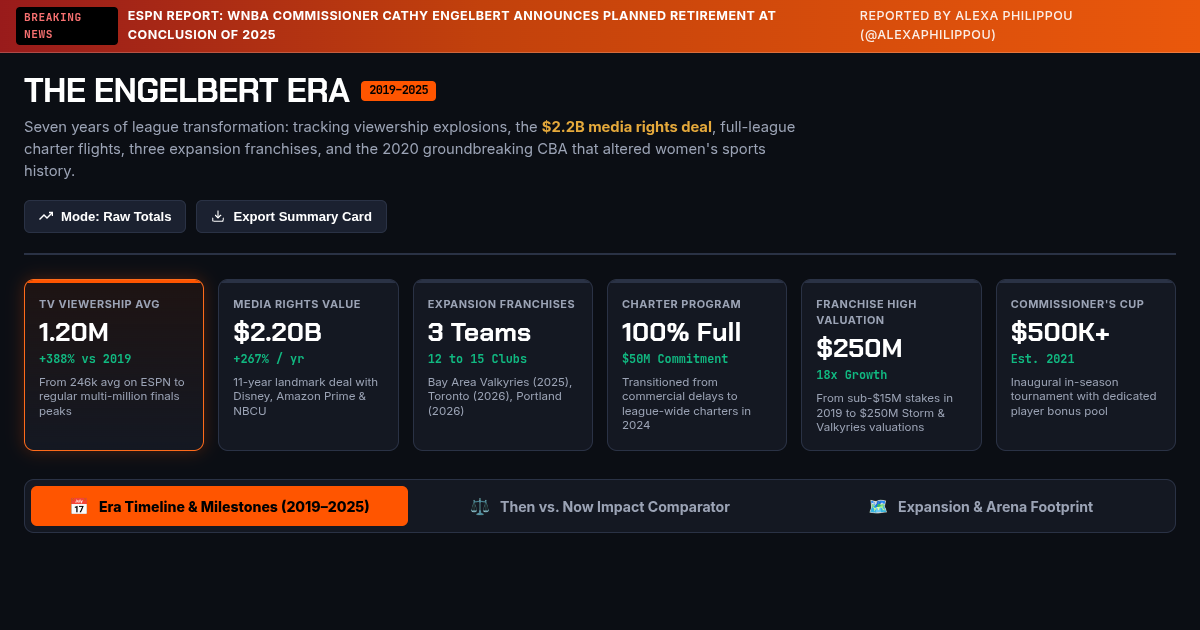
Task: Open Era Timeline & Milestones (2019–2025) tab
Action: coord(219,506)
